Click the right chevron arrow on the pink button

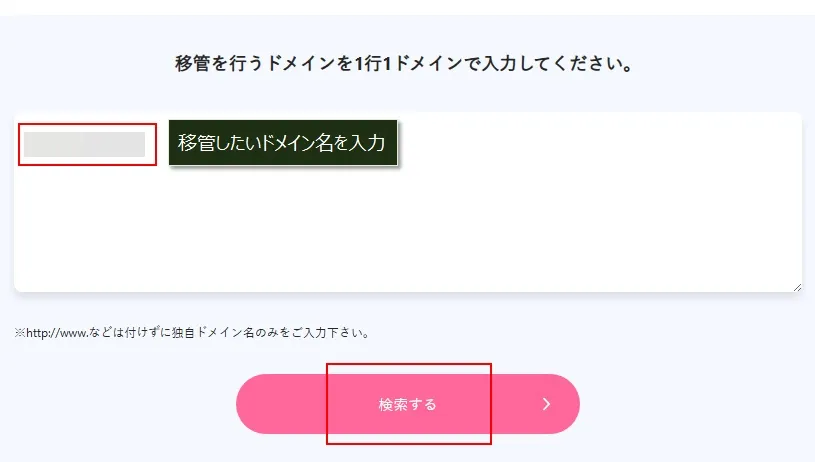[547, 404]
